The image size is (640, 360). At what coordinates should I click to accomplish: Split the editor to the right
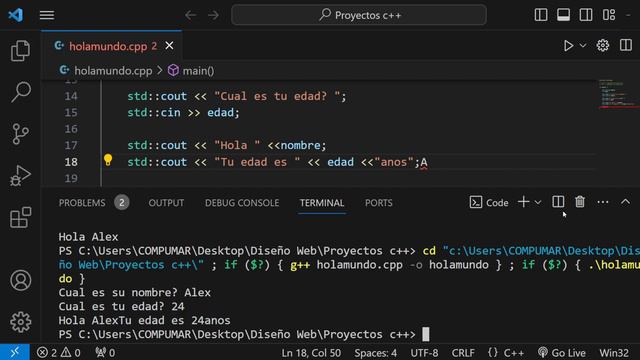(x=626, y=45)
